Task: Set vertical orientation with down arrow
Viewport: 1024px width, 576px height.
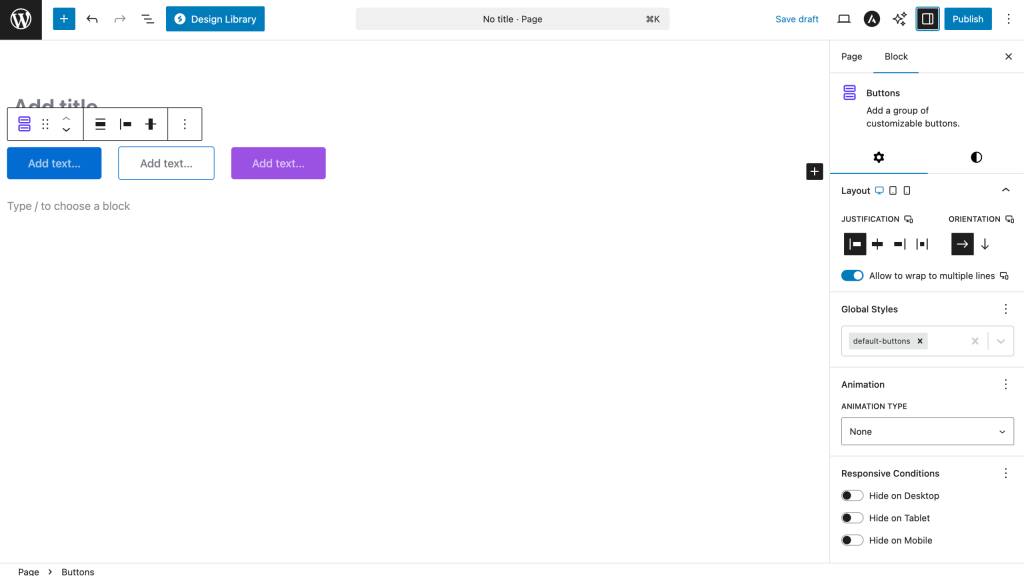Action: coord(984,244)
